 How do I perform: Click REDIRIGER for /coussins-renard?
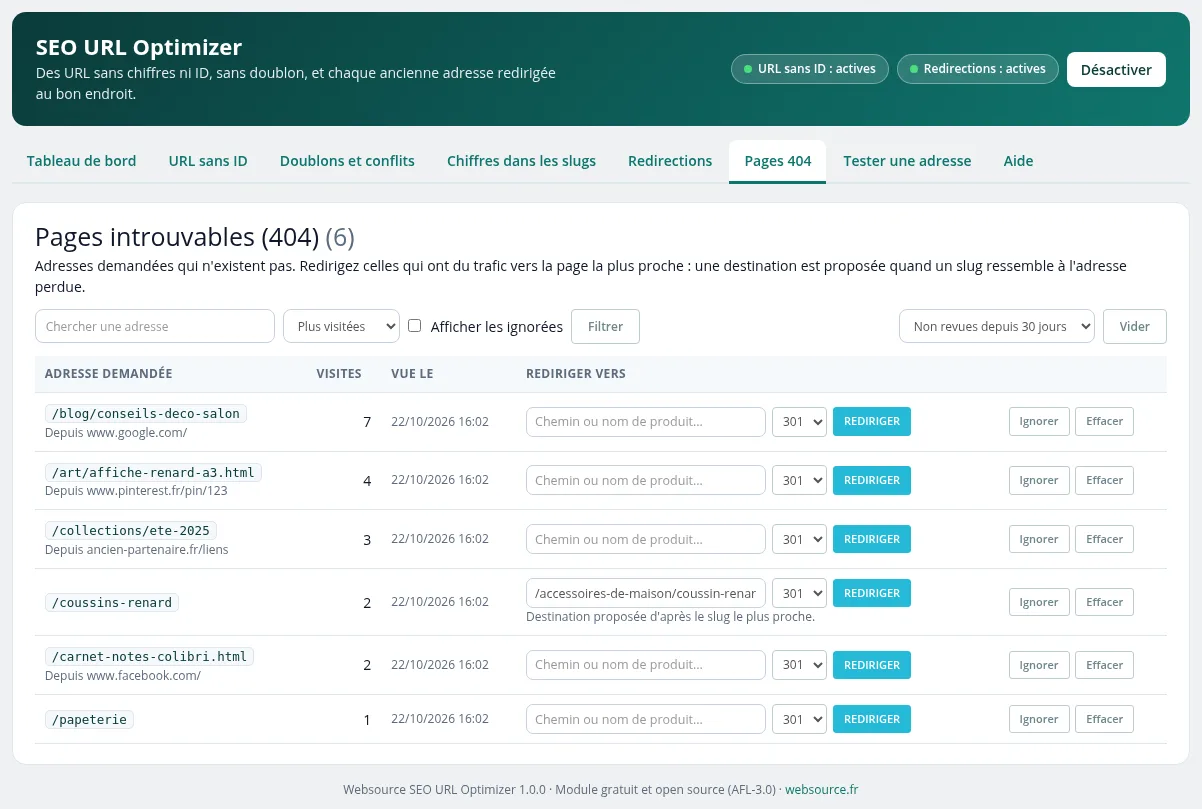click(x=872, y=593)
